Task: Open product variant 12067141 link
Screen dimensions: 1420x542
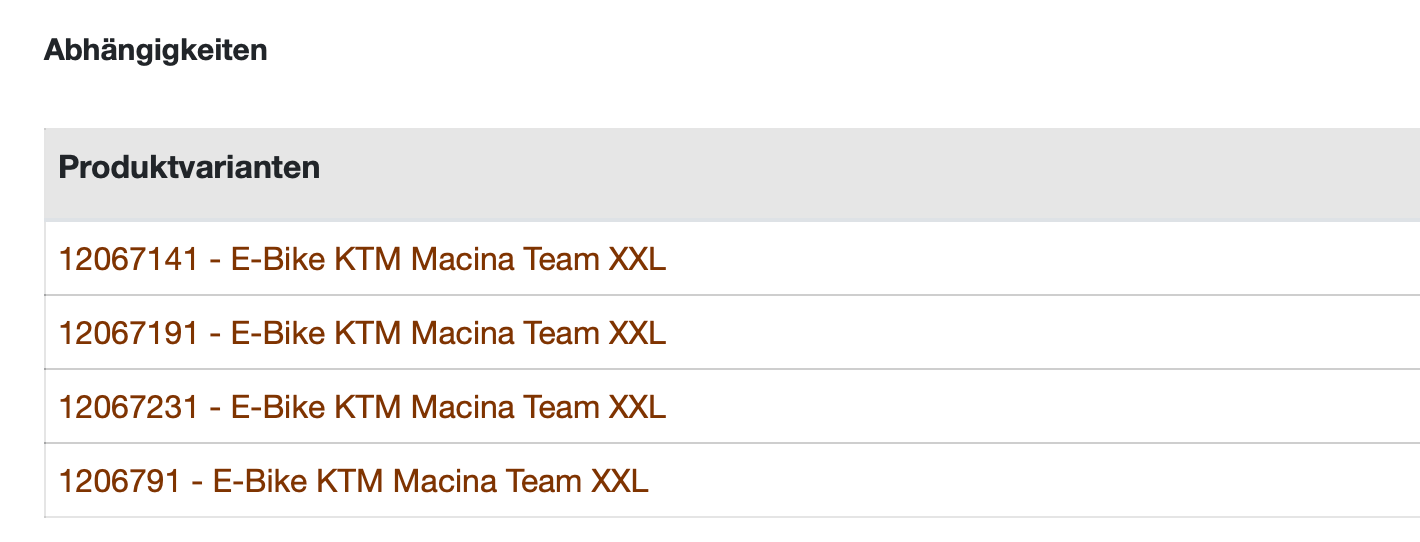Action: pos(362,260)
